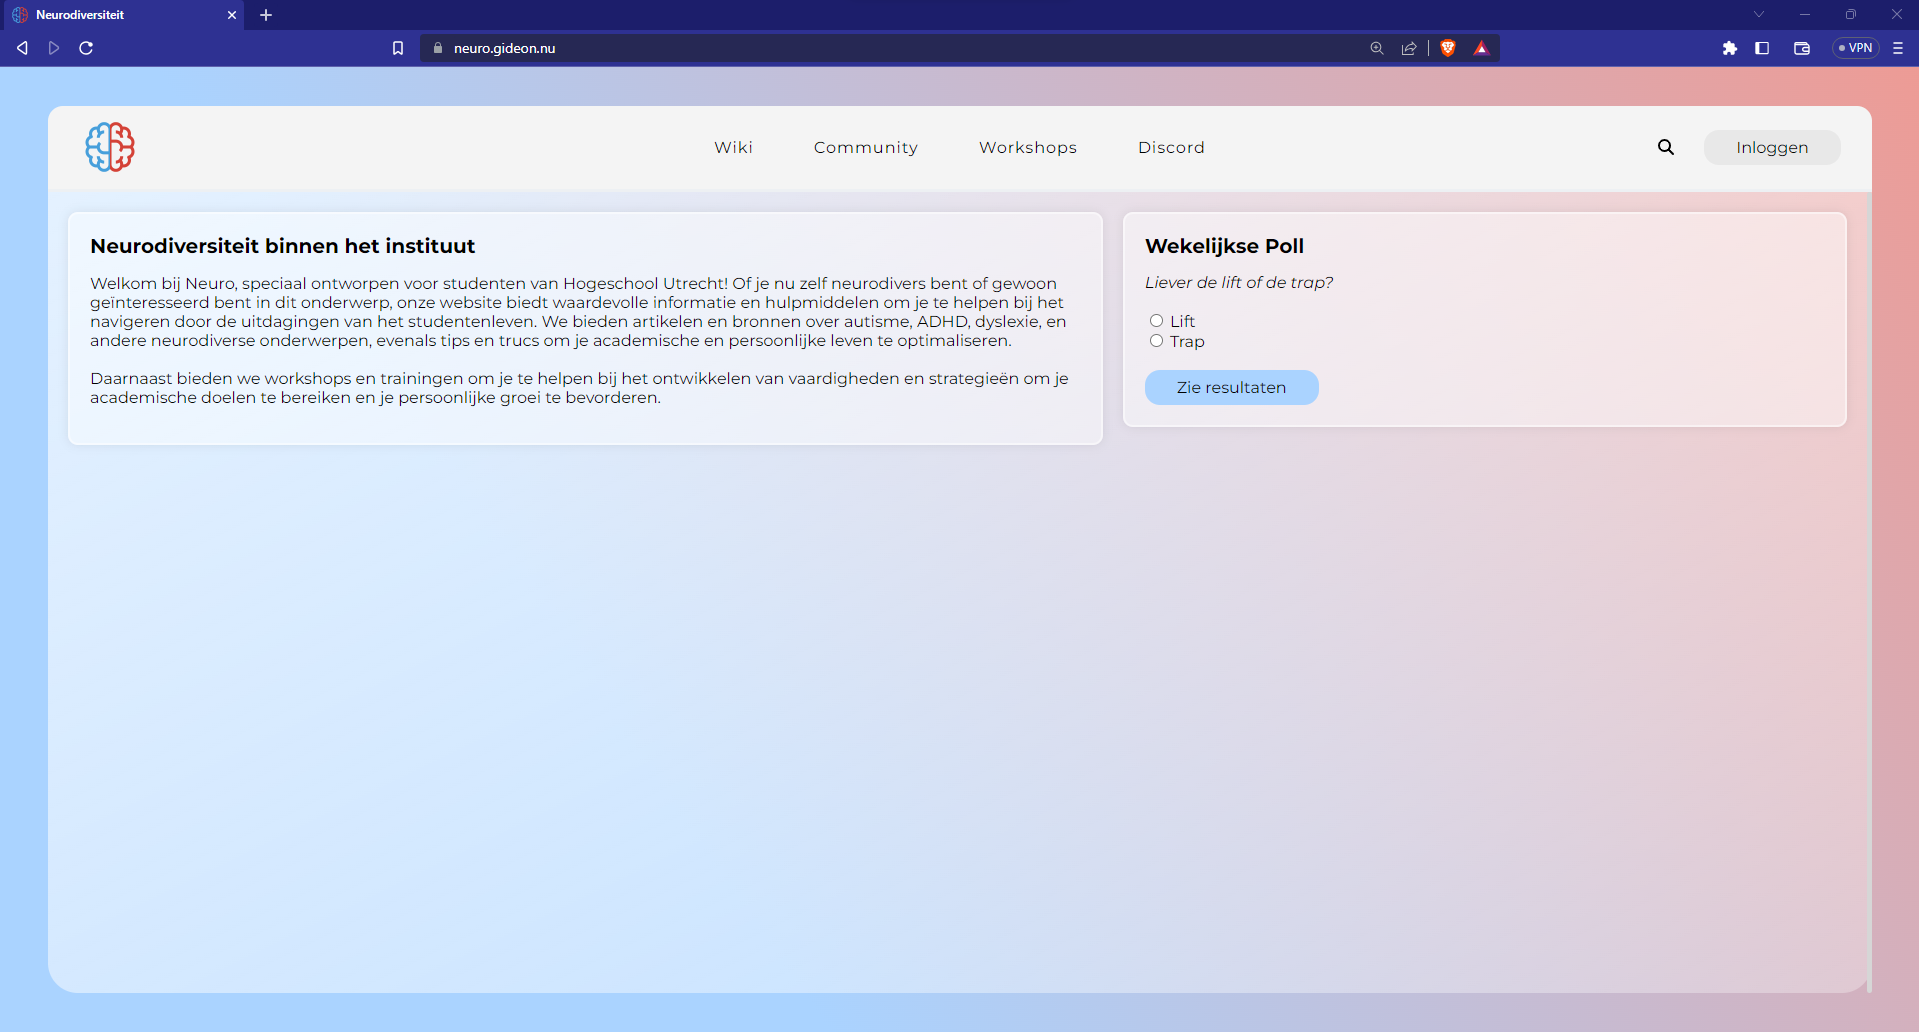Click the brain logo icon
This screenshot has height=1032, width=1919.
pyautogui.click(x=110, y=147)
